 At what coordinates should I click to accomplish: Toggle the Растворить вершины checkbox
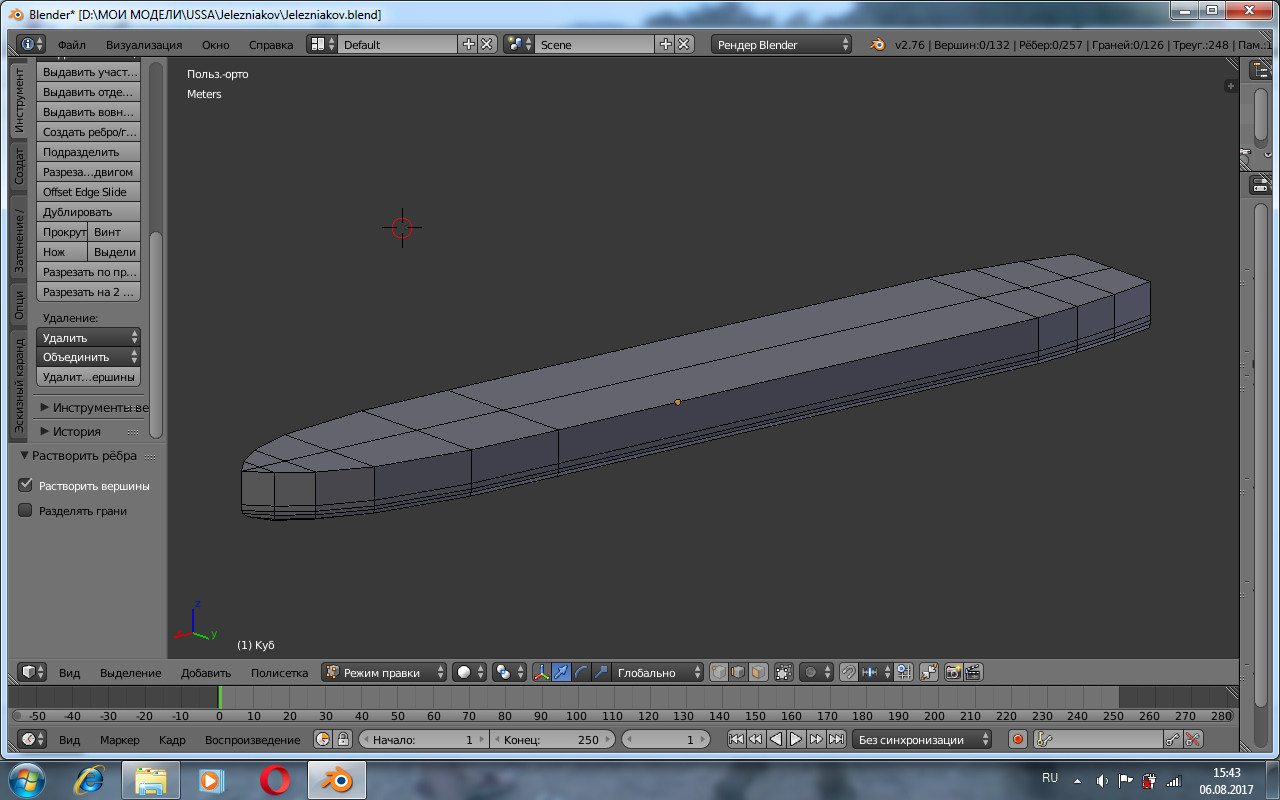click(26, 485)
